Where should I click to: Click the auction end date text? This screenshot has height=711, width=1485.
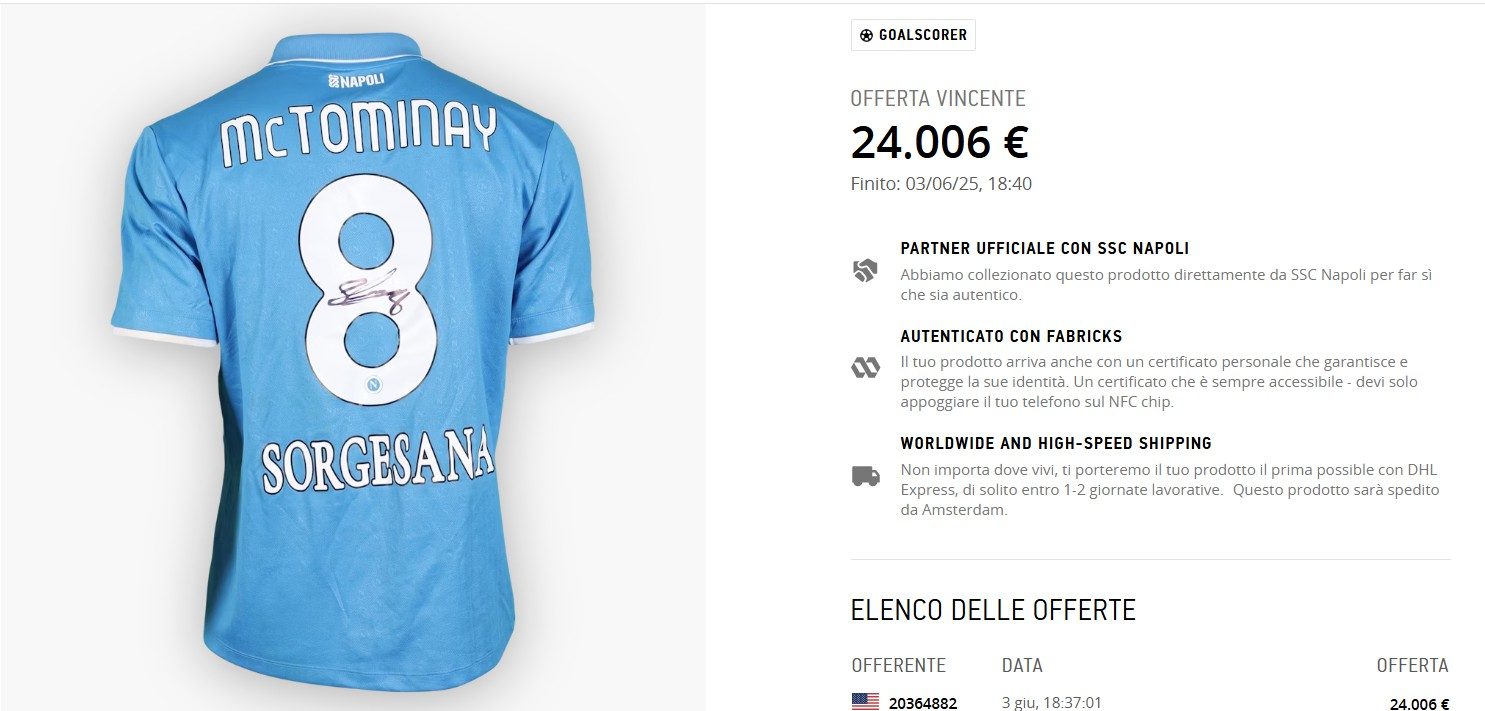pos(941,183)
